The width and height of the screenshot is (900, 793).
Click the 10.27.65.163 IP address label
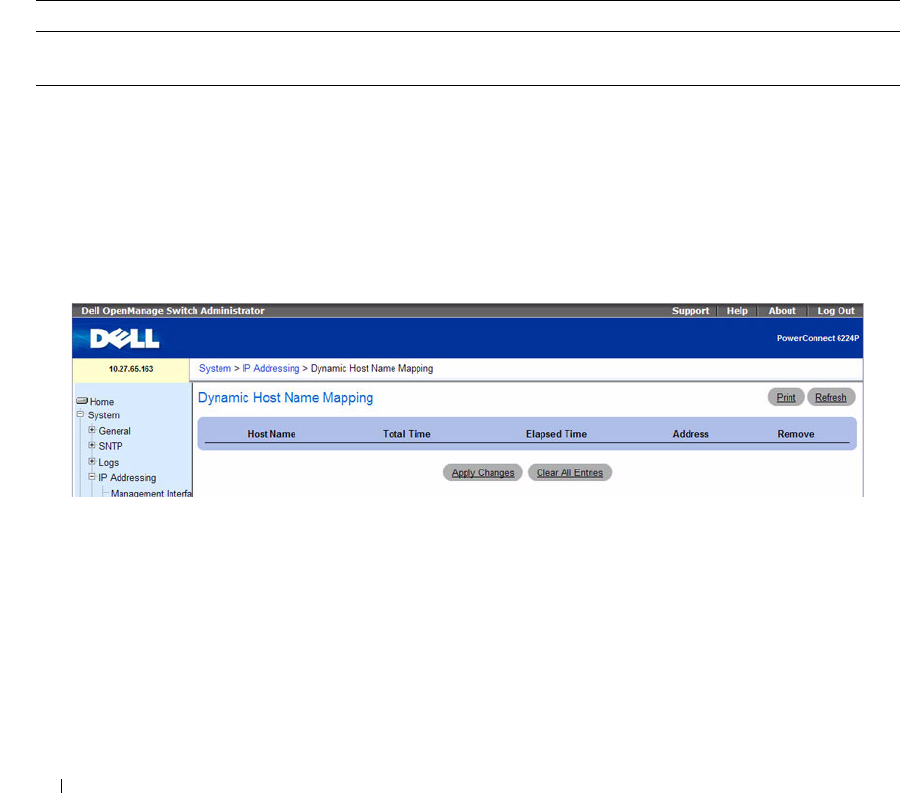(131, 369)
